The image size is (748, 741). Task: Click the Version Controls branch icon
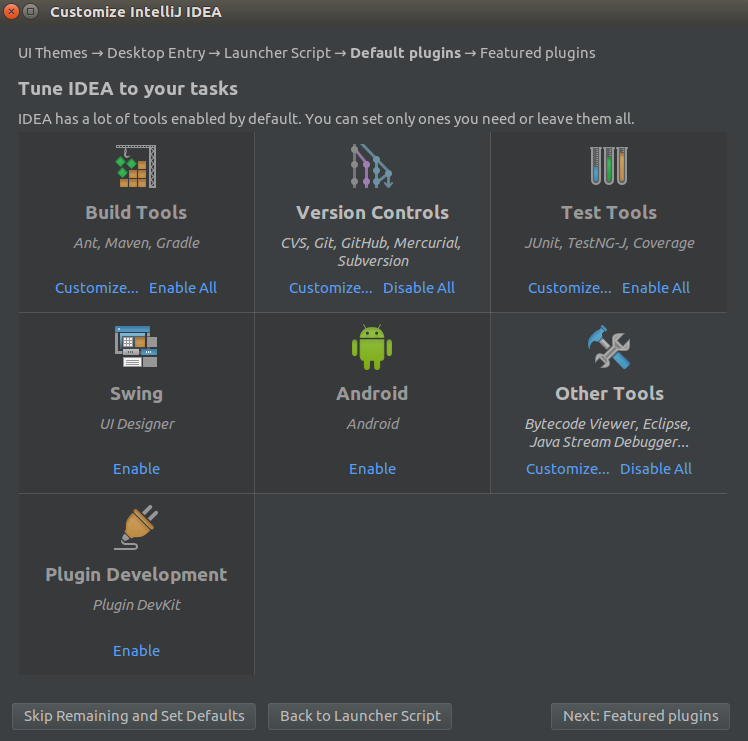click(372, 166)
